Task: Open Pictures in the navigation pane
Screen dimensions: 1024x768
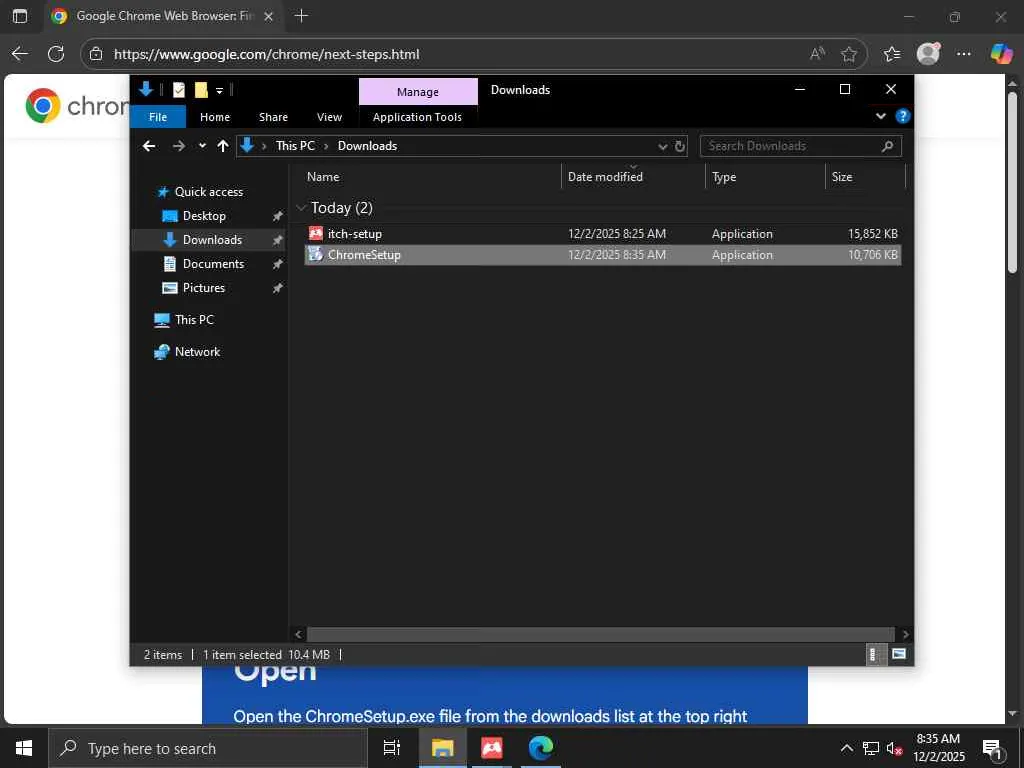Action: pos(203,288)
